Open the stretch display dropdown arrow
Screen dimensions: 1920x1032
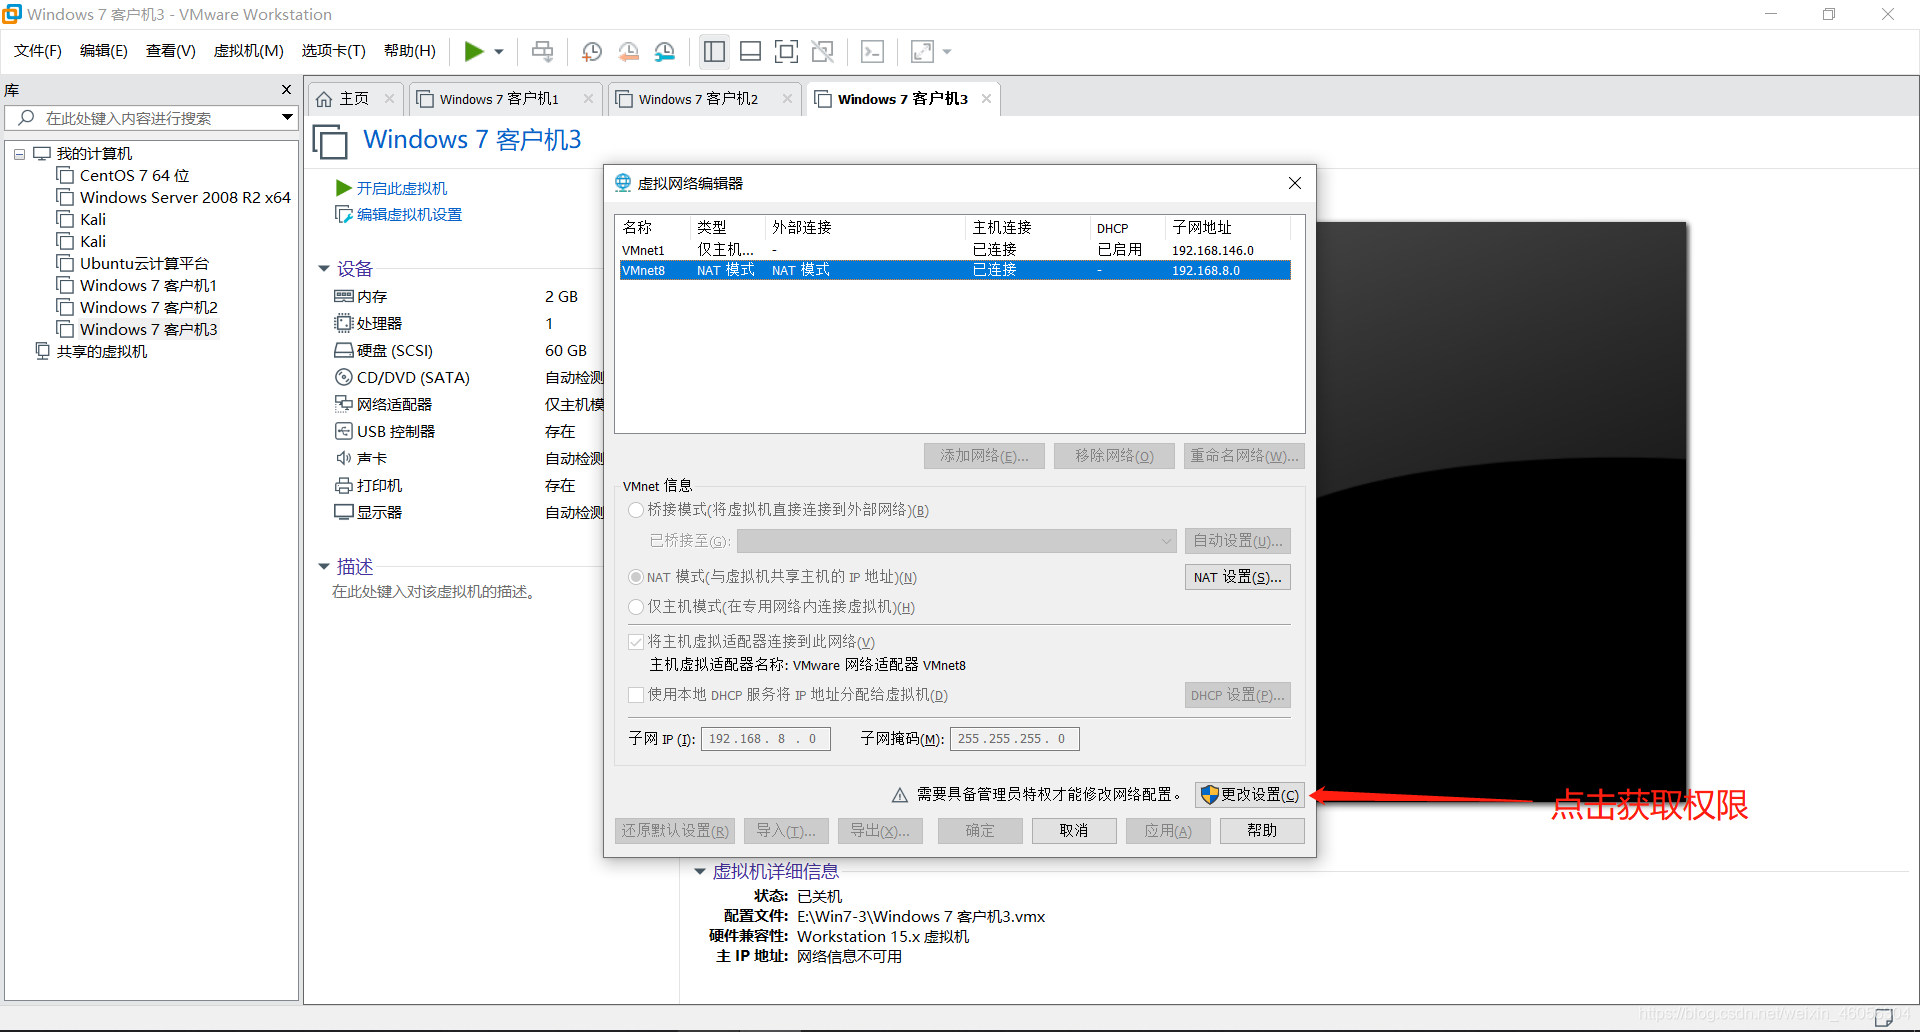947,52
